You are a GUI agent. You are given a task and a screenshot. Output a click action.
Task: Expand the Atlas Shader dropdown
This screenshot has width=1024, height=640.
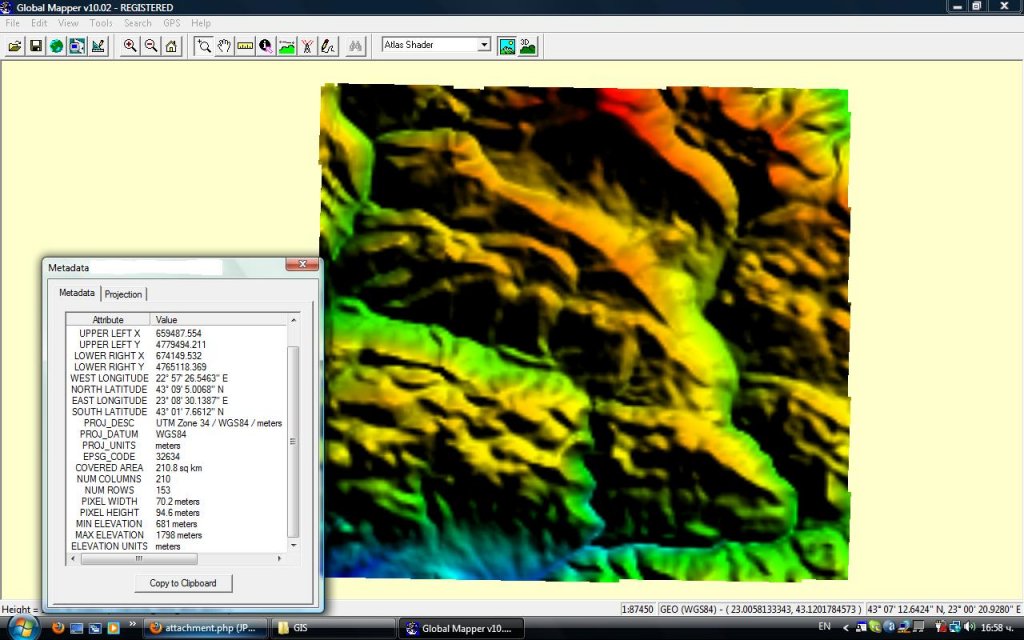[484, 45]
